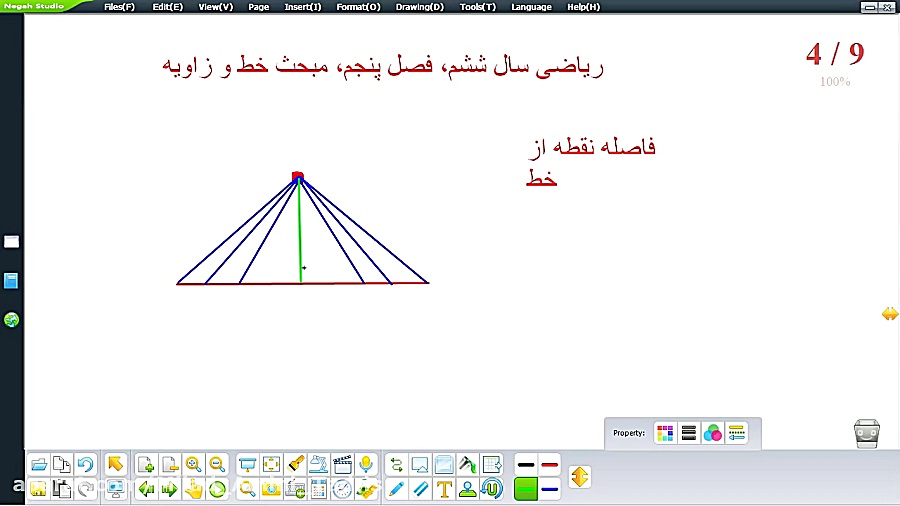Click the trash bin icon
This screenshot has height=506, width=900.
[x=867, y=434]
